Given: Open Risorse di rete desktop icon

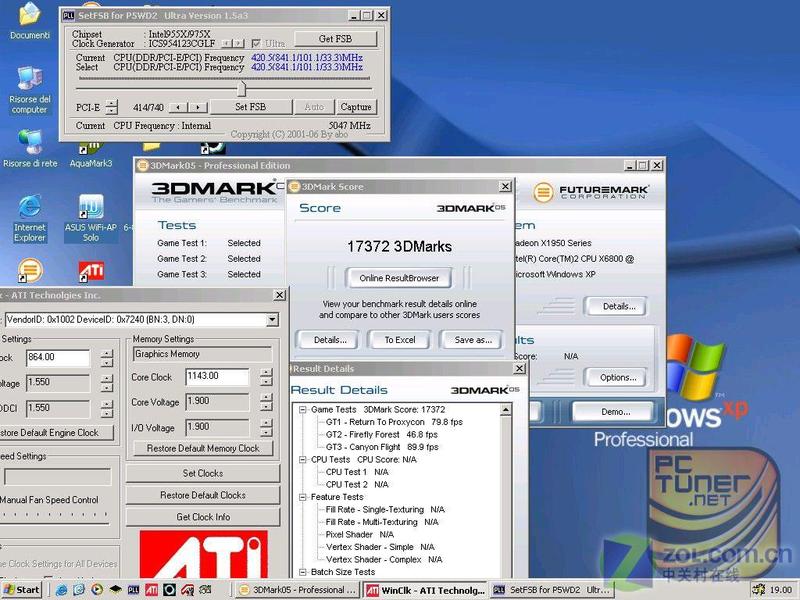Looking at the screenshot, I should point(31,149).
